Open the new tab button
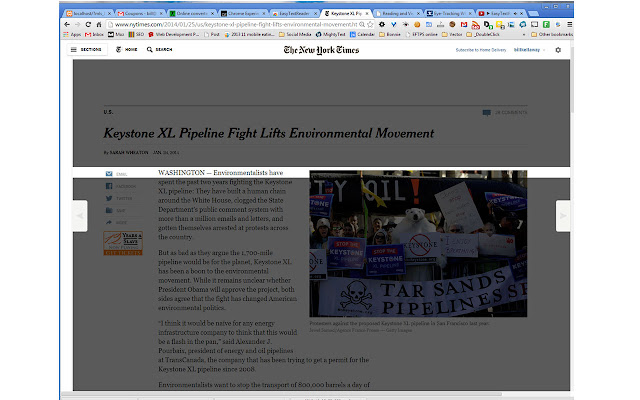 [533, 13]
